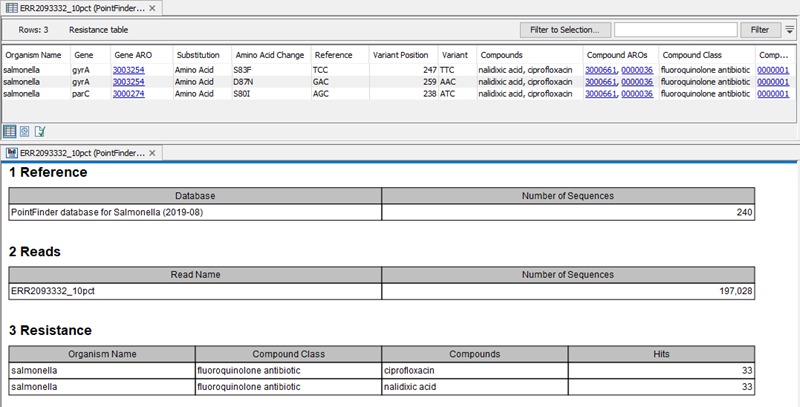Sort by Organism Name column header

(33, 54)
